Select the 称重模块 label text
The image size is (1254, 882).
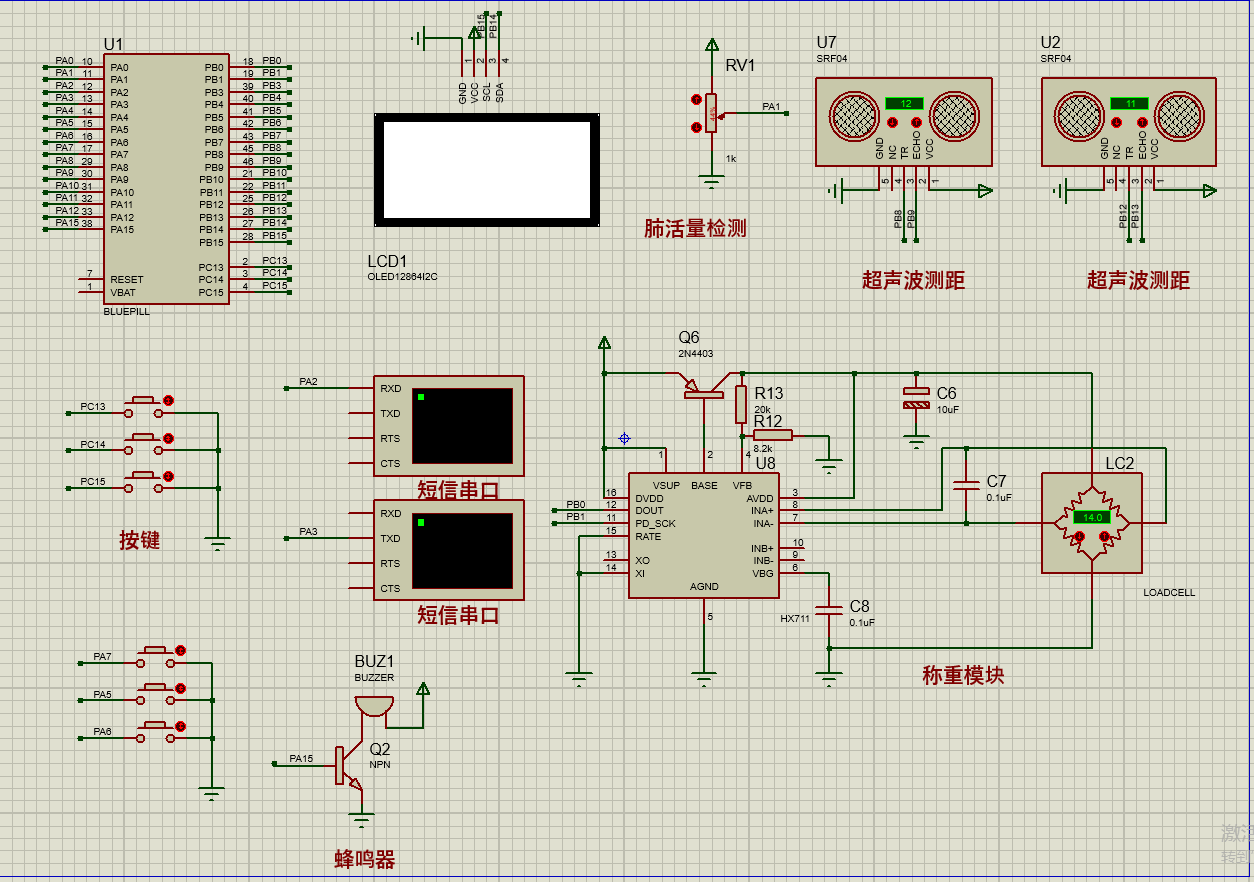coord(963,675)
